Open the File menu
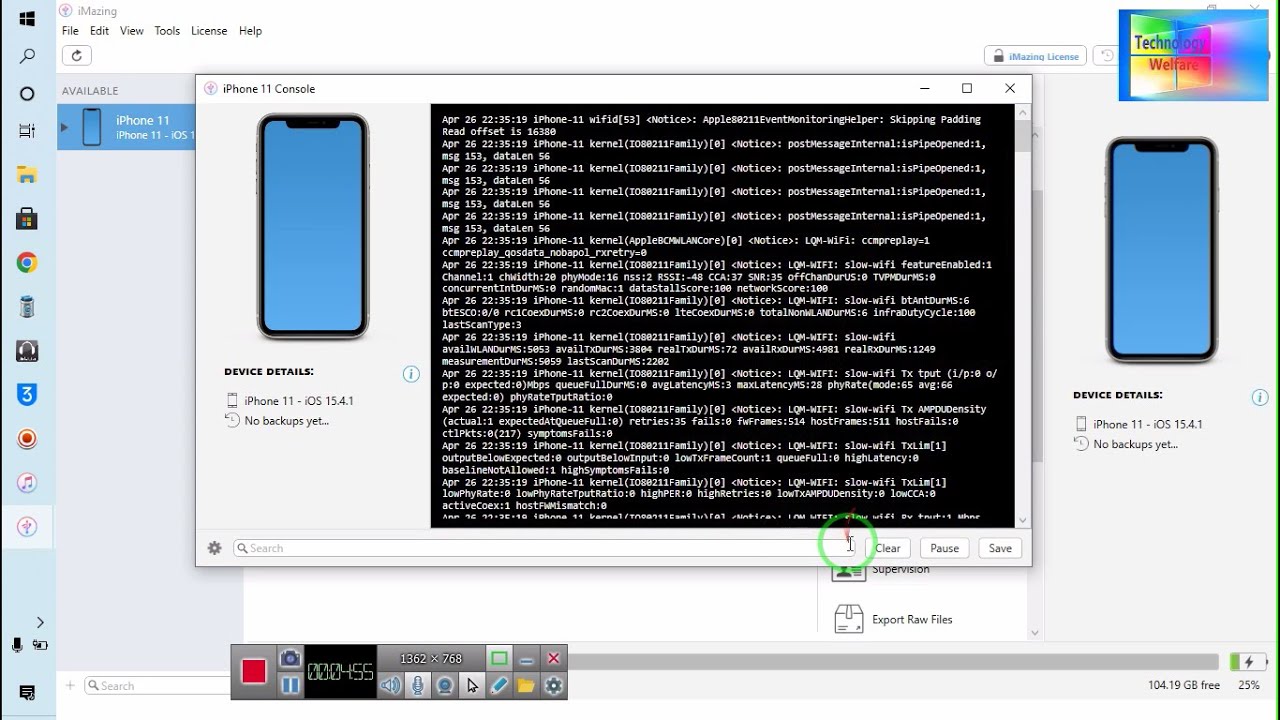The height and width of the screenshot is (720, 1280). 70,31
